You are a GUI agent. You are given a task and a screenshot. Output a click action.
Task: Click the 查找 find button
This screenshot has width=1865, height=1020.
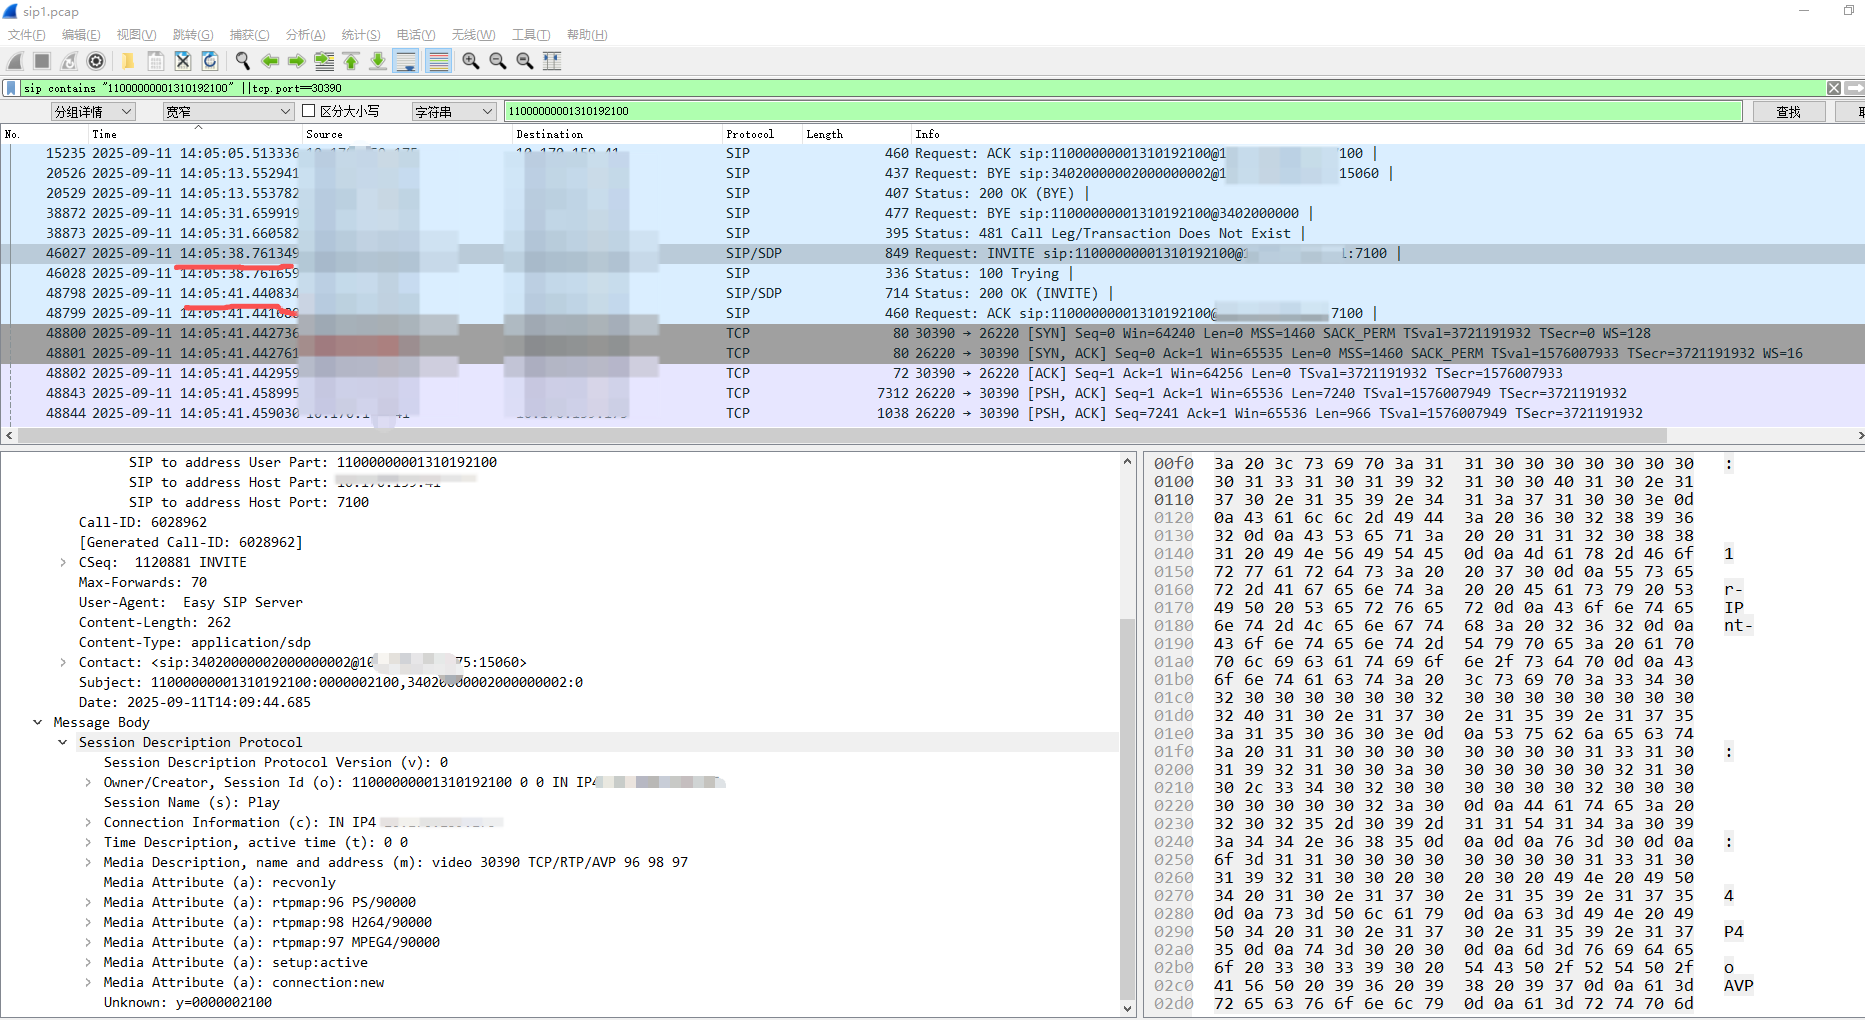click(x=1788, y=111)
